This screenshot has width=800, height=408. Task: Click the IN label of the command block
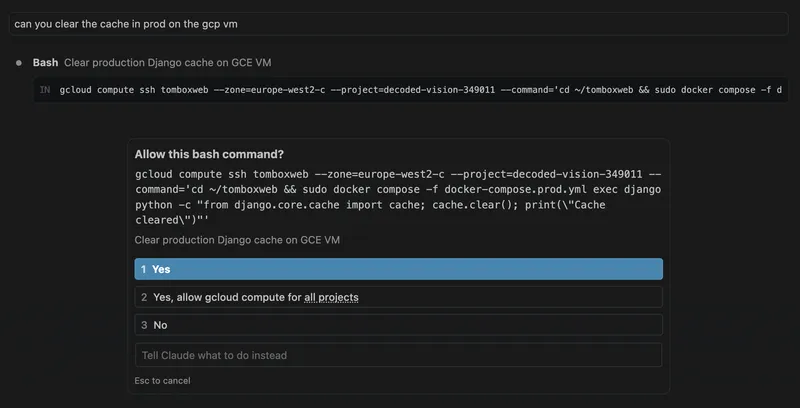45,90
